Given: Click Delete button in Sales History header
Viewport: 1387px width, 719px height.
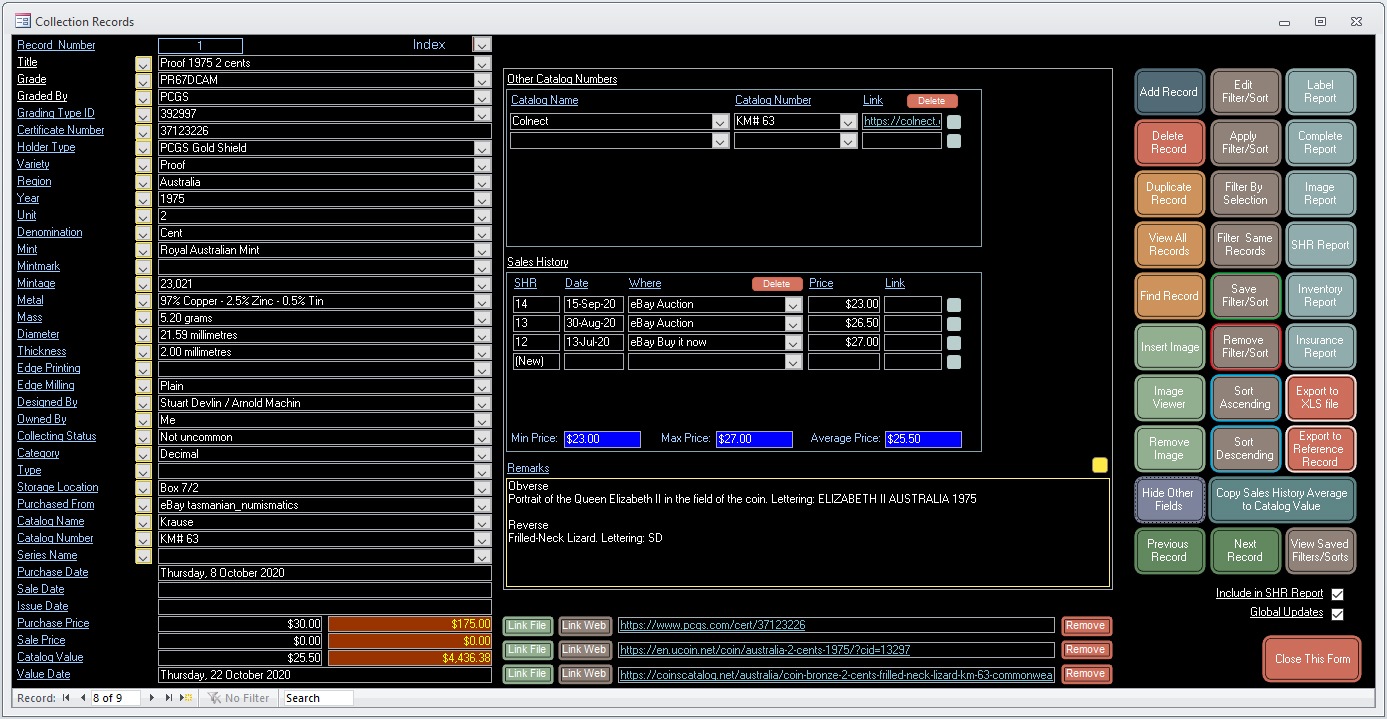Looking at the screenshot, I should click(x=777, y=284).
